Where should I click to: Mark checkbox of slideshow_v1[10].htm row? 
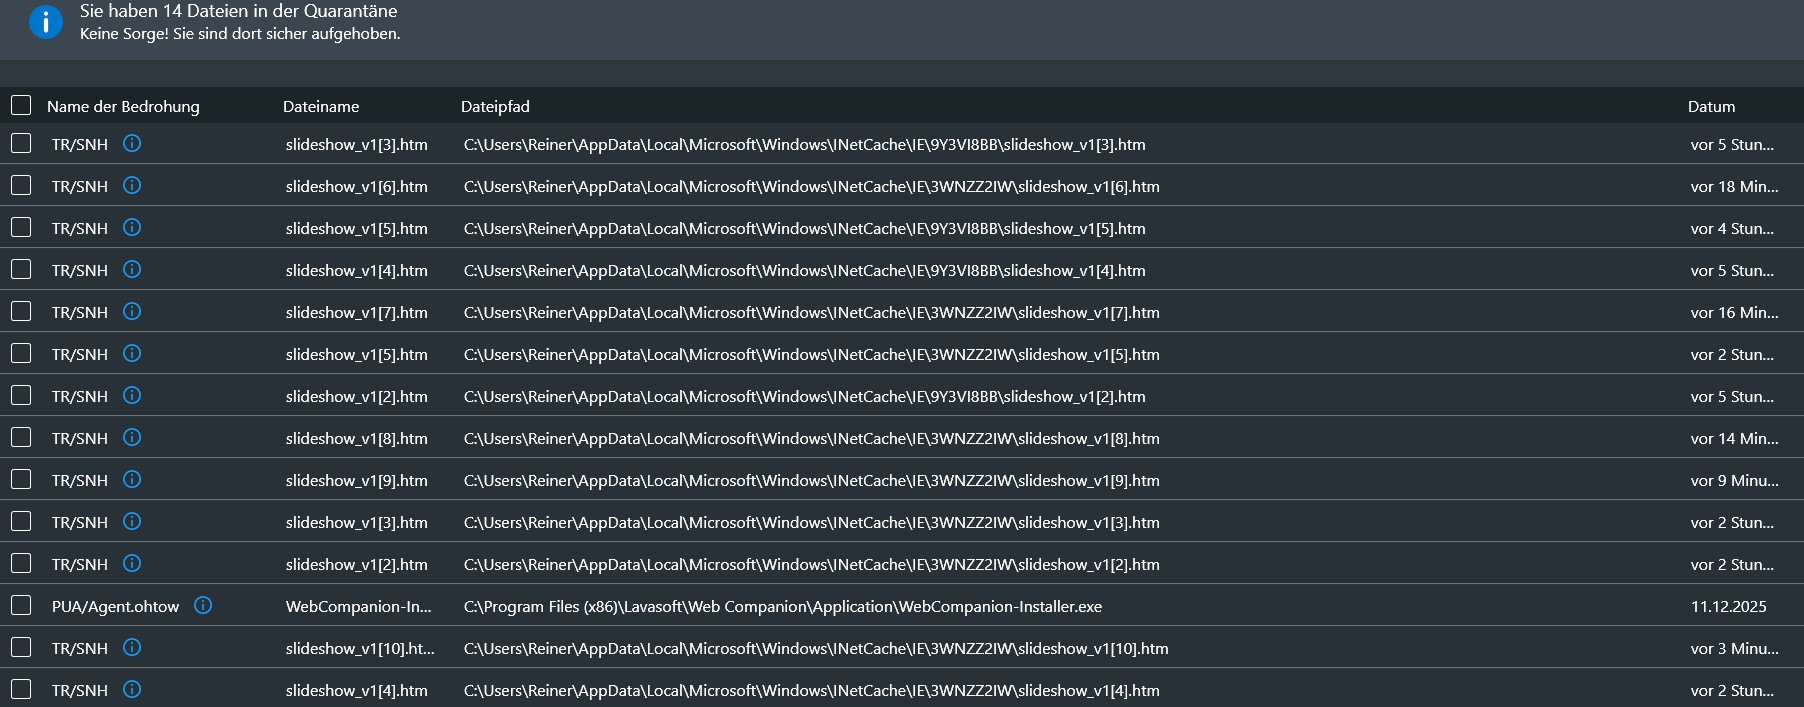coord(21,647)
